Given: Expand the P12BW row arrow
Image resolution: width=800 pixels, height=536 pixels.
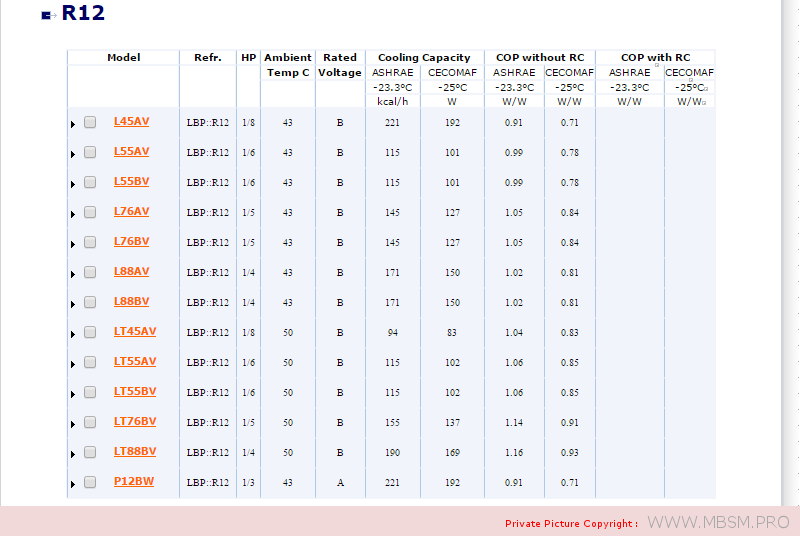Looking at the screenshot, I should pos(73,484).
